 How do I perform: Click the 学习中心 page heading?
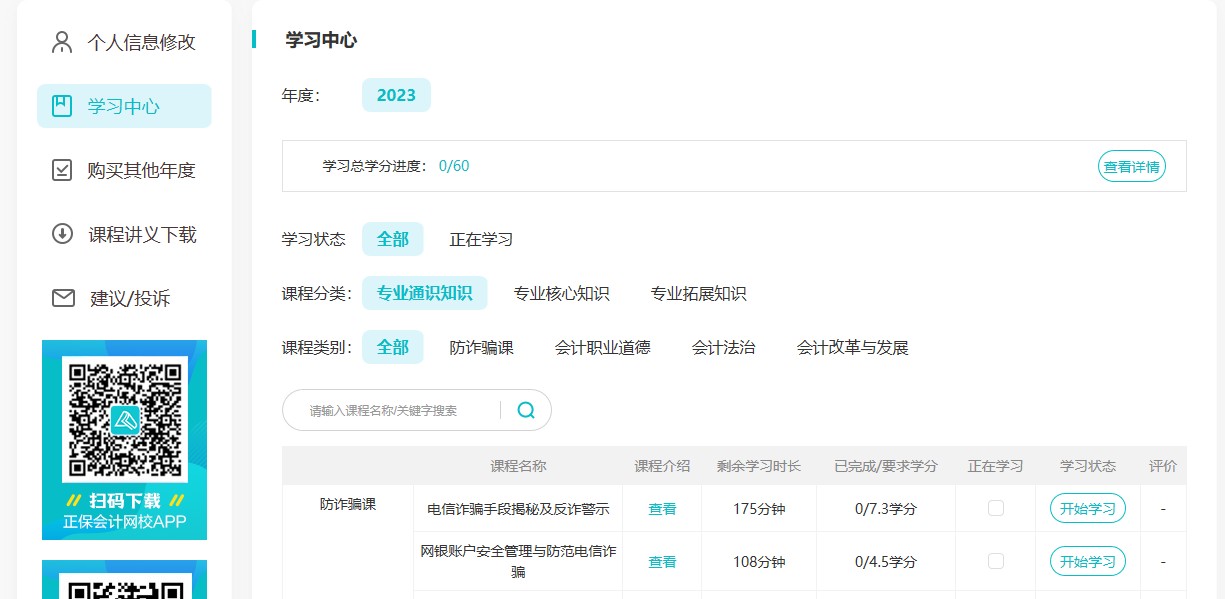click(321, 40)
